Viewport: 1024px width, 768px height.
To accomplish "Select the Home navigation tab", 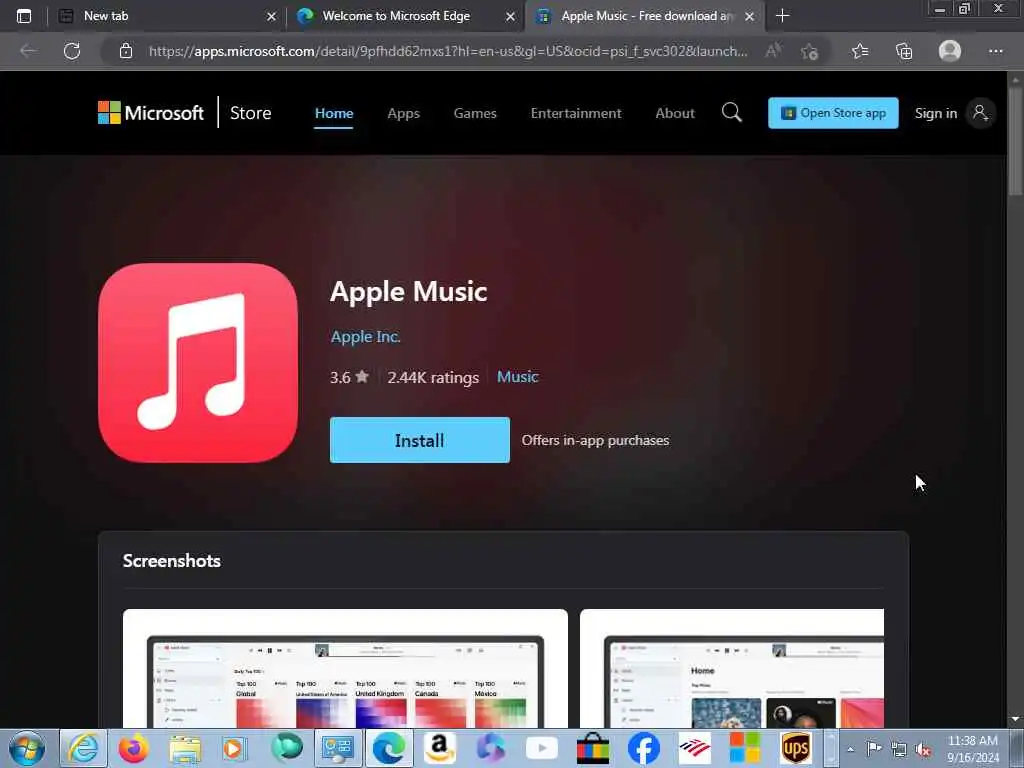I will click(x=334, y=113).
